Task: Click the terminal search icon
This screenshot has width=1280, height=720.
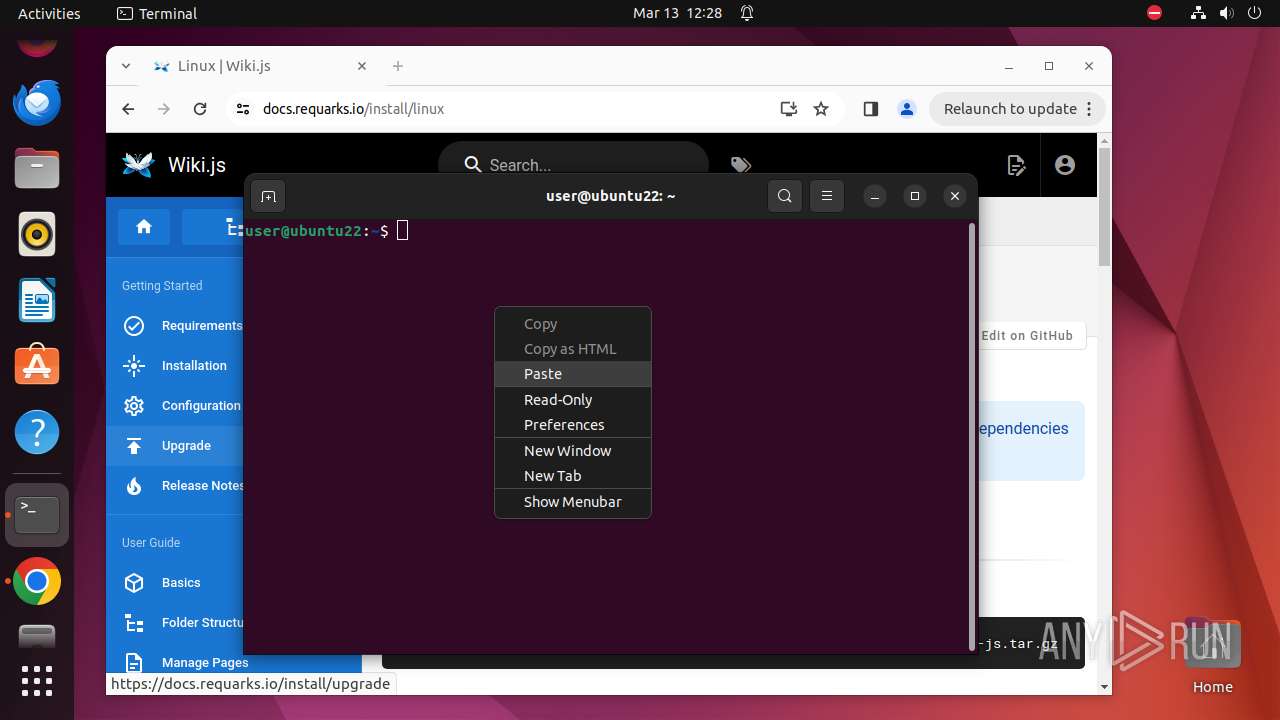Action: (x=785, y=196)
